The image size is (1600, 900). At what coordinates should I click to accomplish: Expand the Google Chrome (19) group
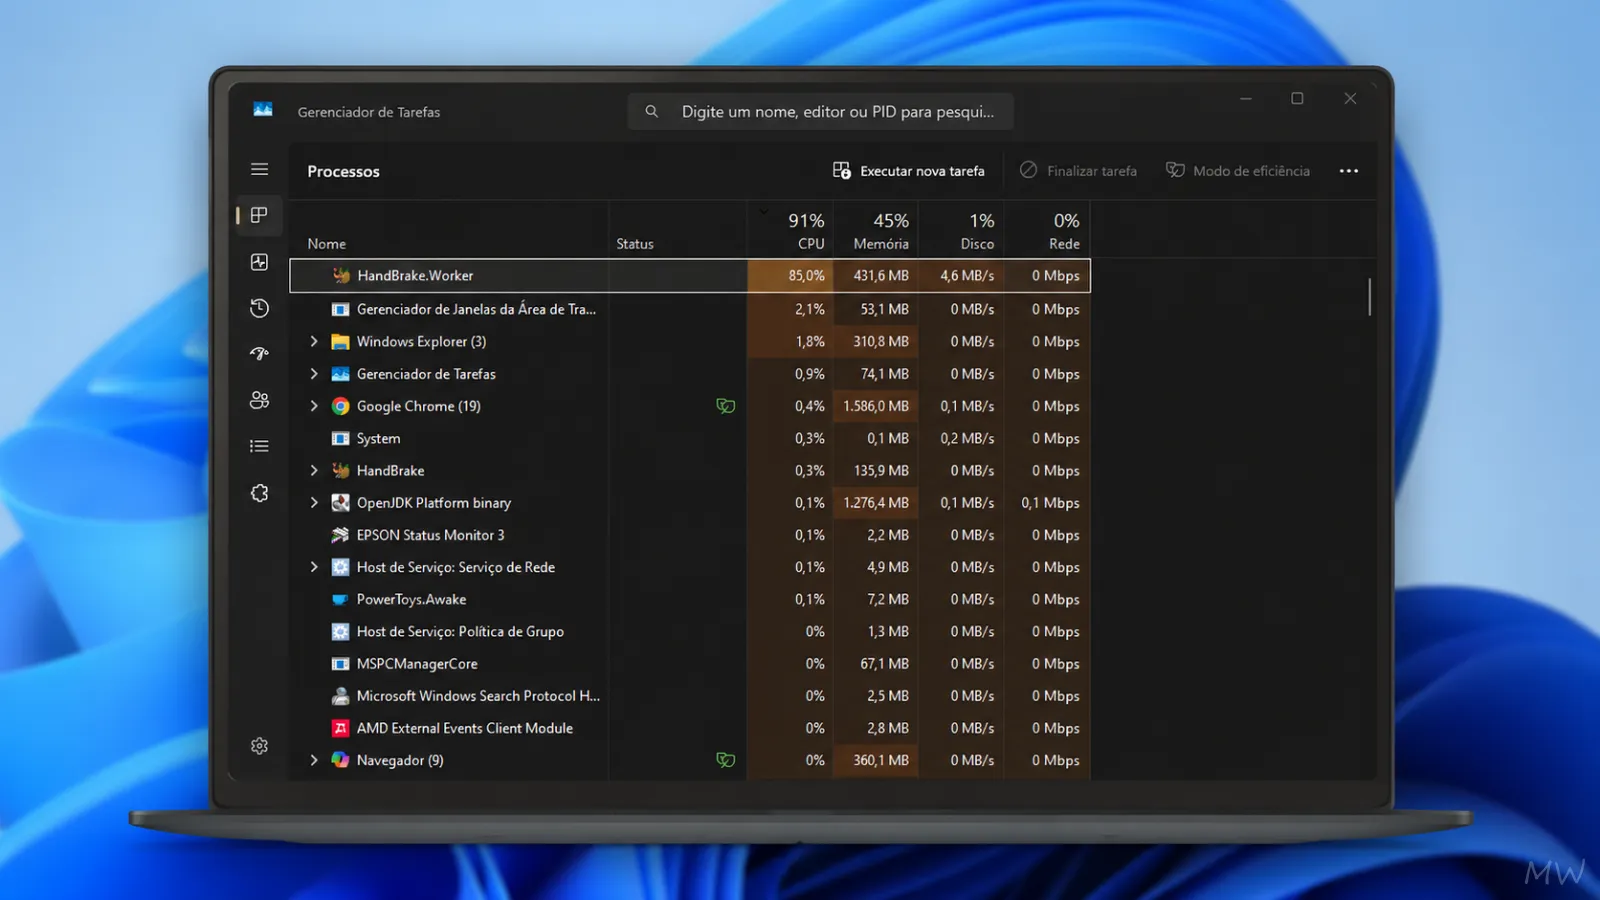314,406
